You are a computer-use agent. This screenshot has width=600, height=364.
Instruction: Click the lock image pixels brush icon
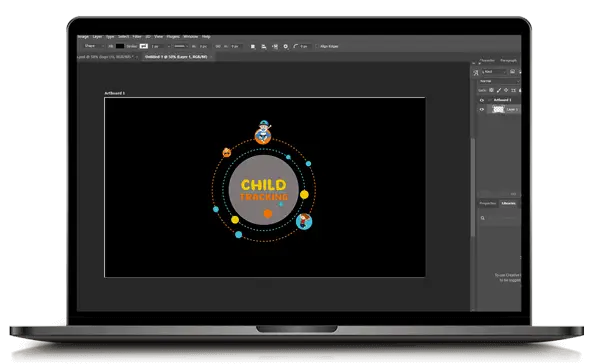pyautogui.click(x=499, y=90)
